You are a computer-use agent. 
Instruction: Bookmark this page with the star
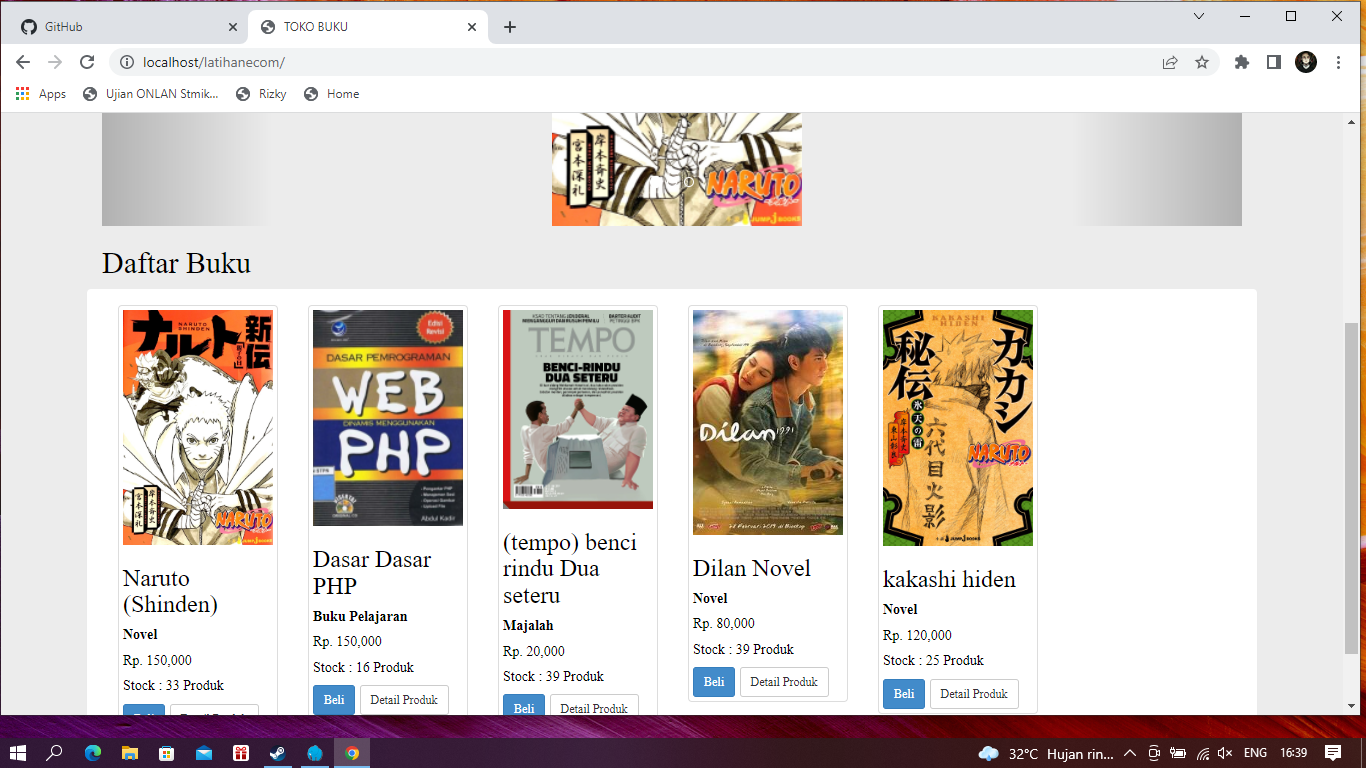pyautogui.click(x=1202, y=62)
